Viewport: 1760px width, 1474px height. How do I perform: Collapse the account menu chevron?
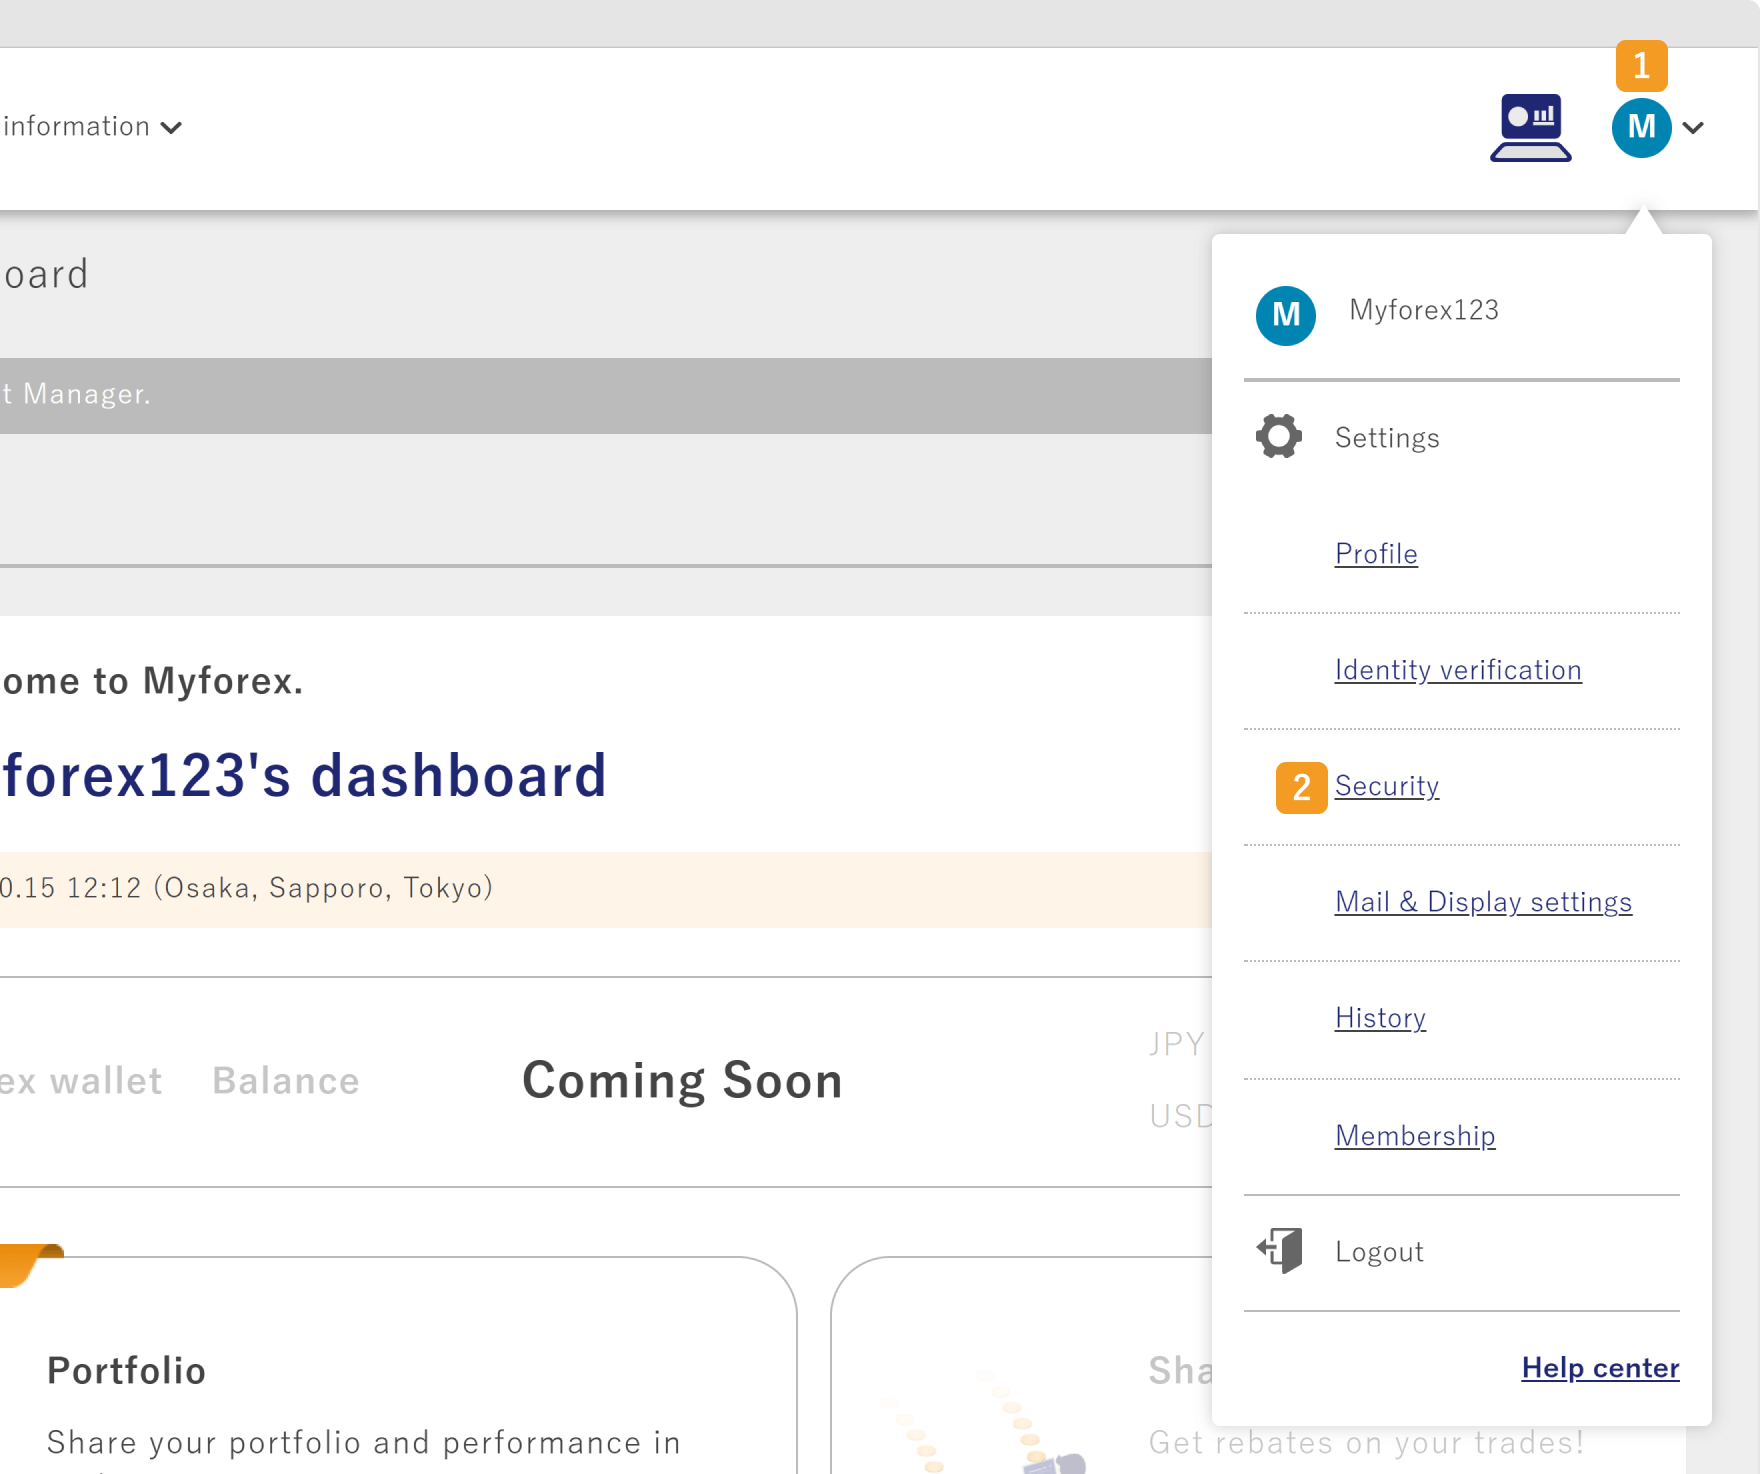[x=1693, y=128]
